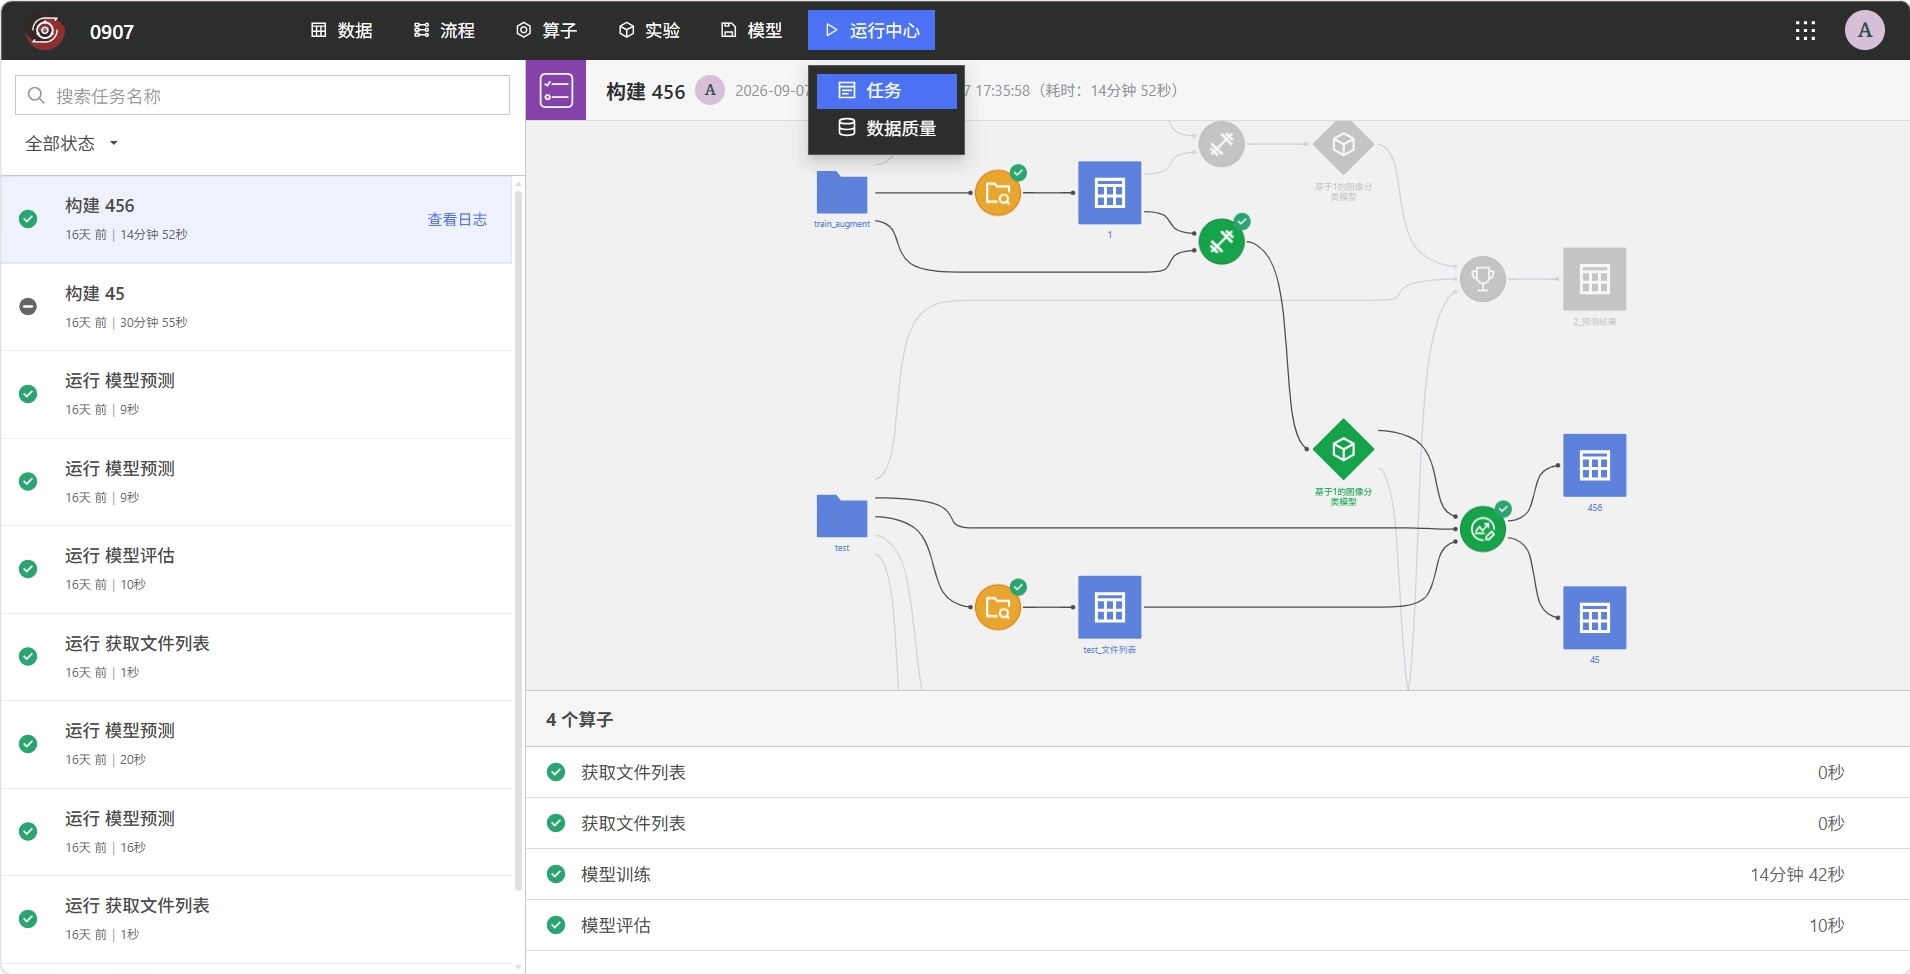Image resolution: width=1910 pixels, height=974 pixels.
Task: Choose 任务 from the dropdown menu
Action: point(887,91)
